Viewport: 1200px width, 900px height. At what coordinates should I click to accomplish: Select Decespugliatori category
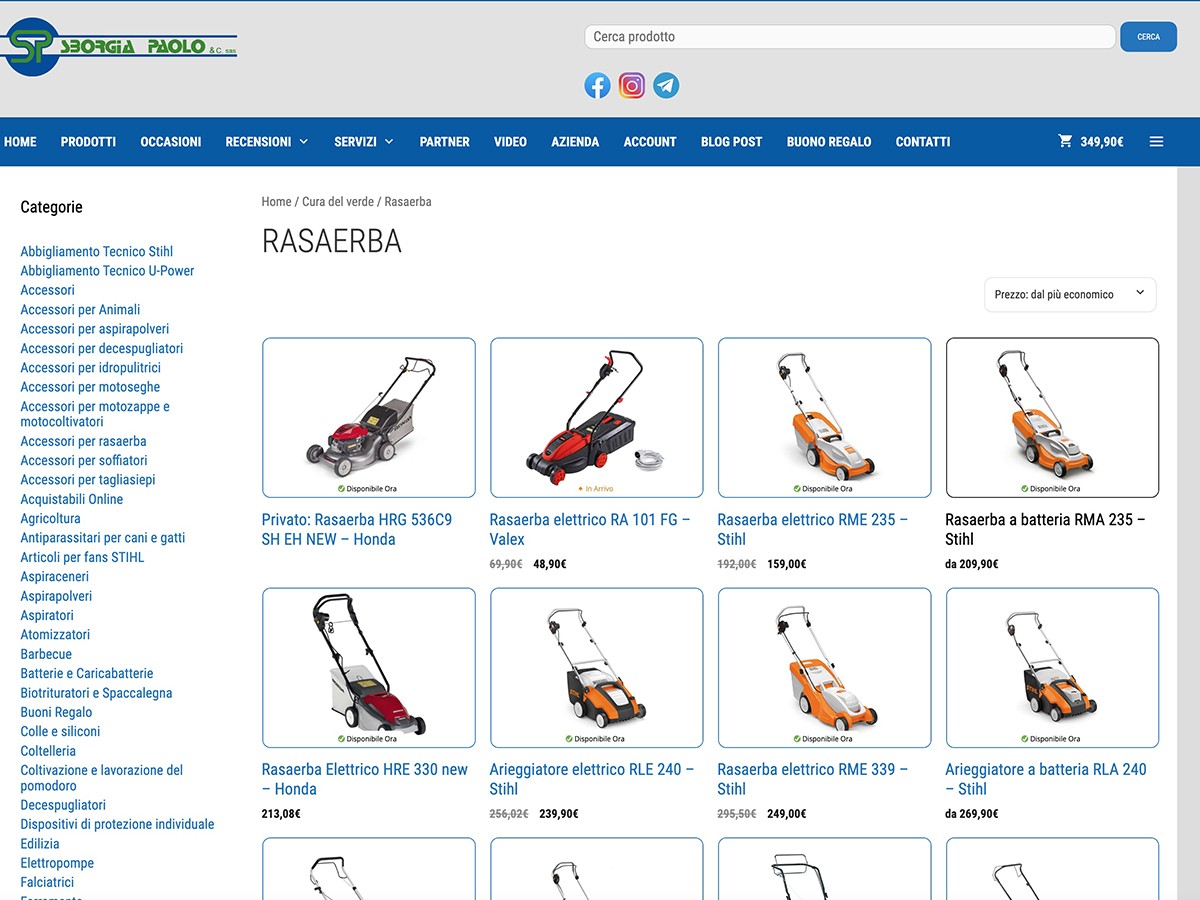[x=63, y=805]
